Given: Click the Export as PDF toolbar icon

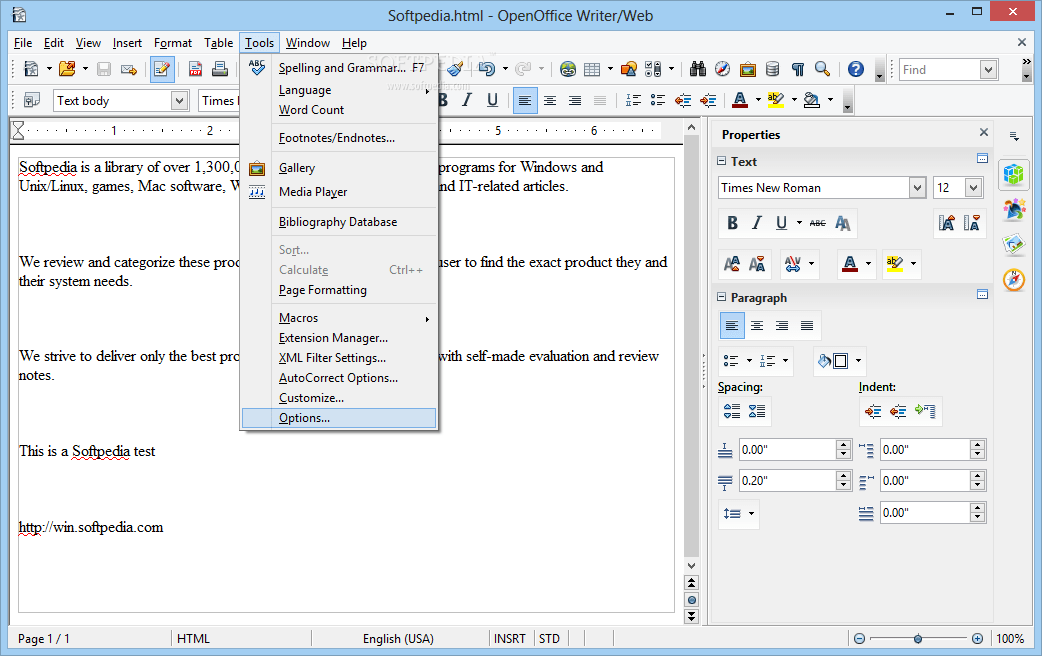Looking at the screenshot, I should 195,69.
